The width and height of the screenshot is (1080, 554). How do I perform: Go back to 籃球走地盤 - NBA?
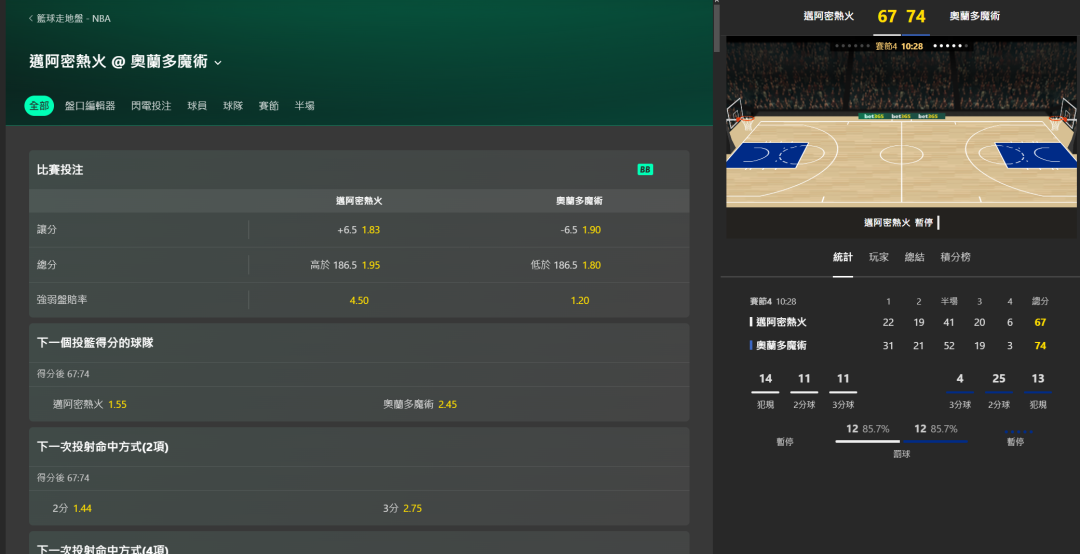pyautogui.click(x=70, y=19)
